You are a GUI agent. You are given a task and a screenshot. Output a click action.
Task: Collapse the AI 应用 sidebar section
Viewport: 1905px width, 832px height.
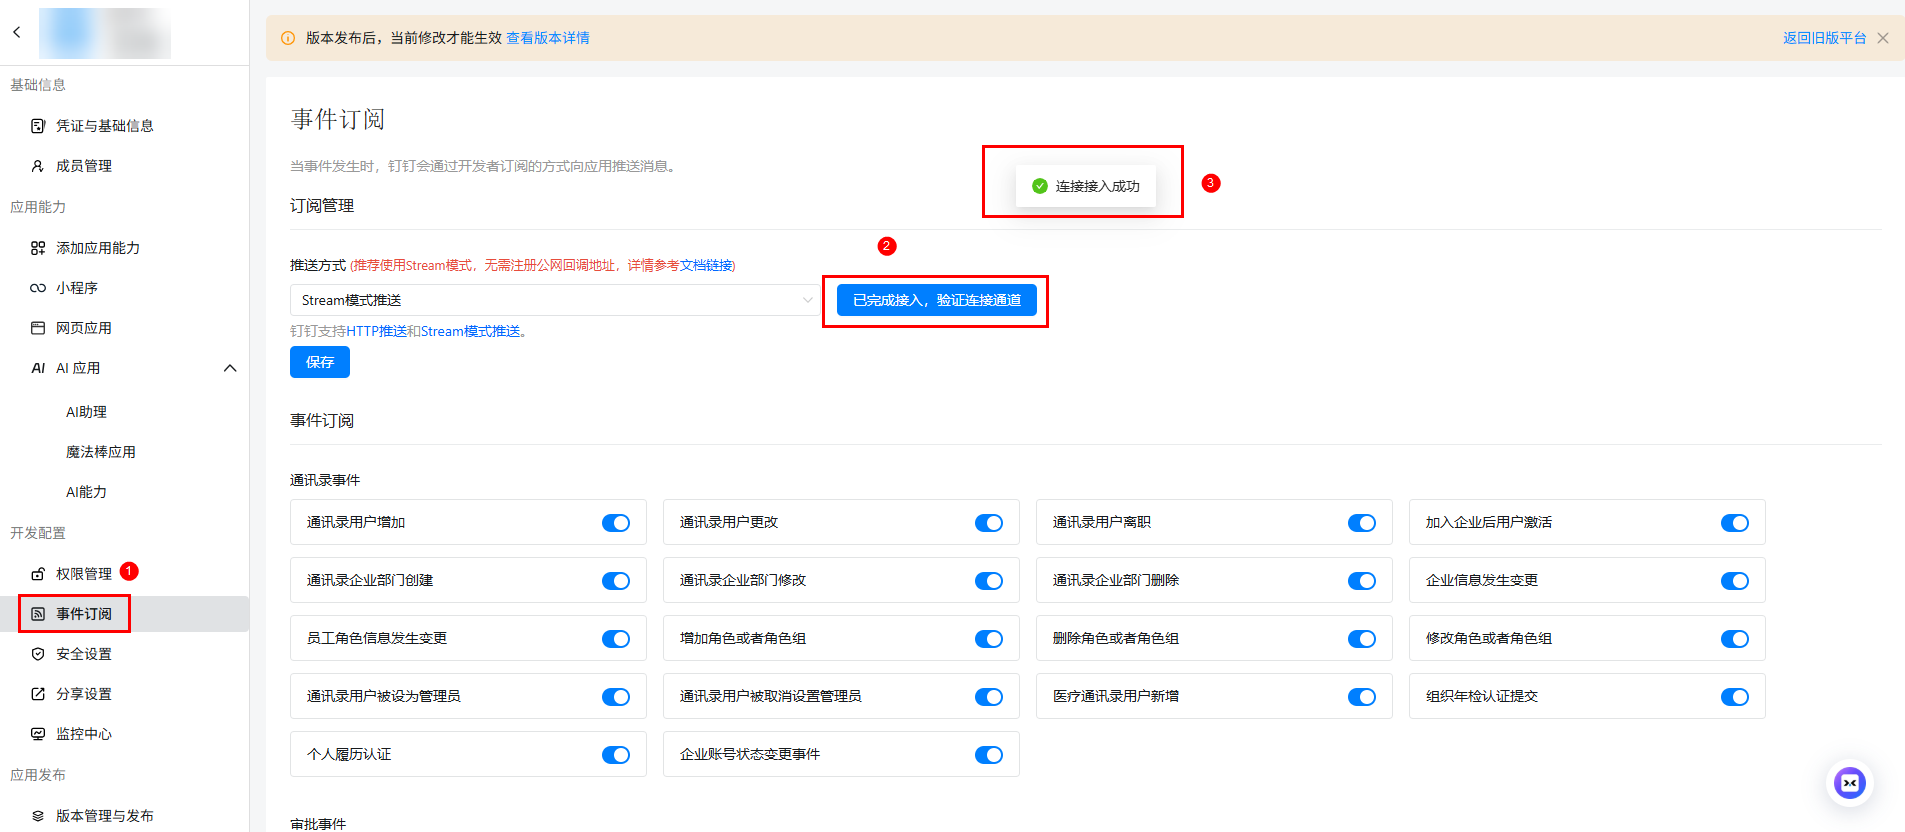tap(230, 368)
